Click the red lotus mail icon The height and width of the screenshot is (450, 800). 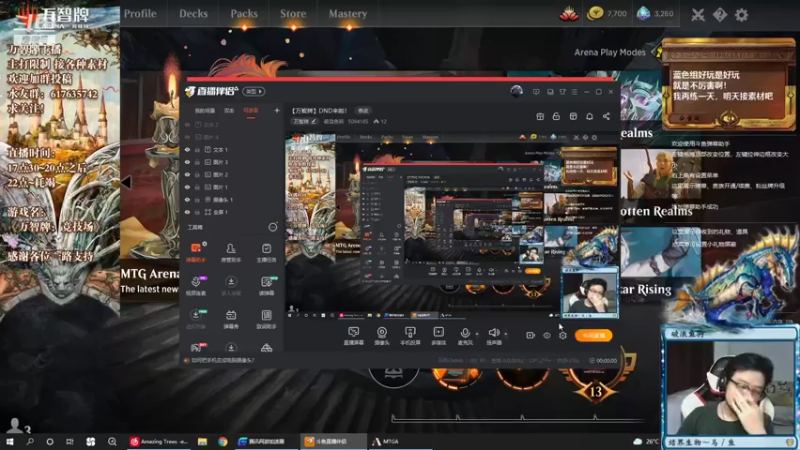tap(568, 14)
